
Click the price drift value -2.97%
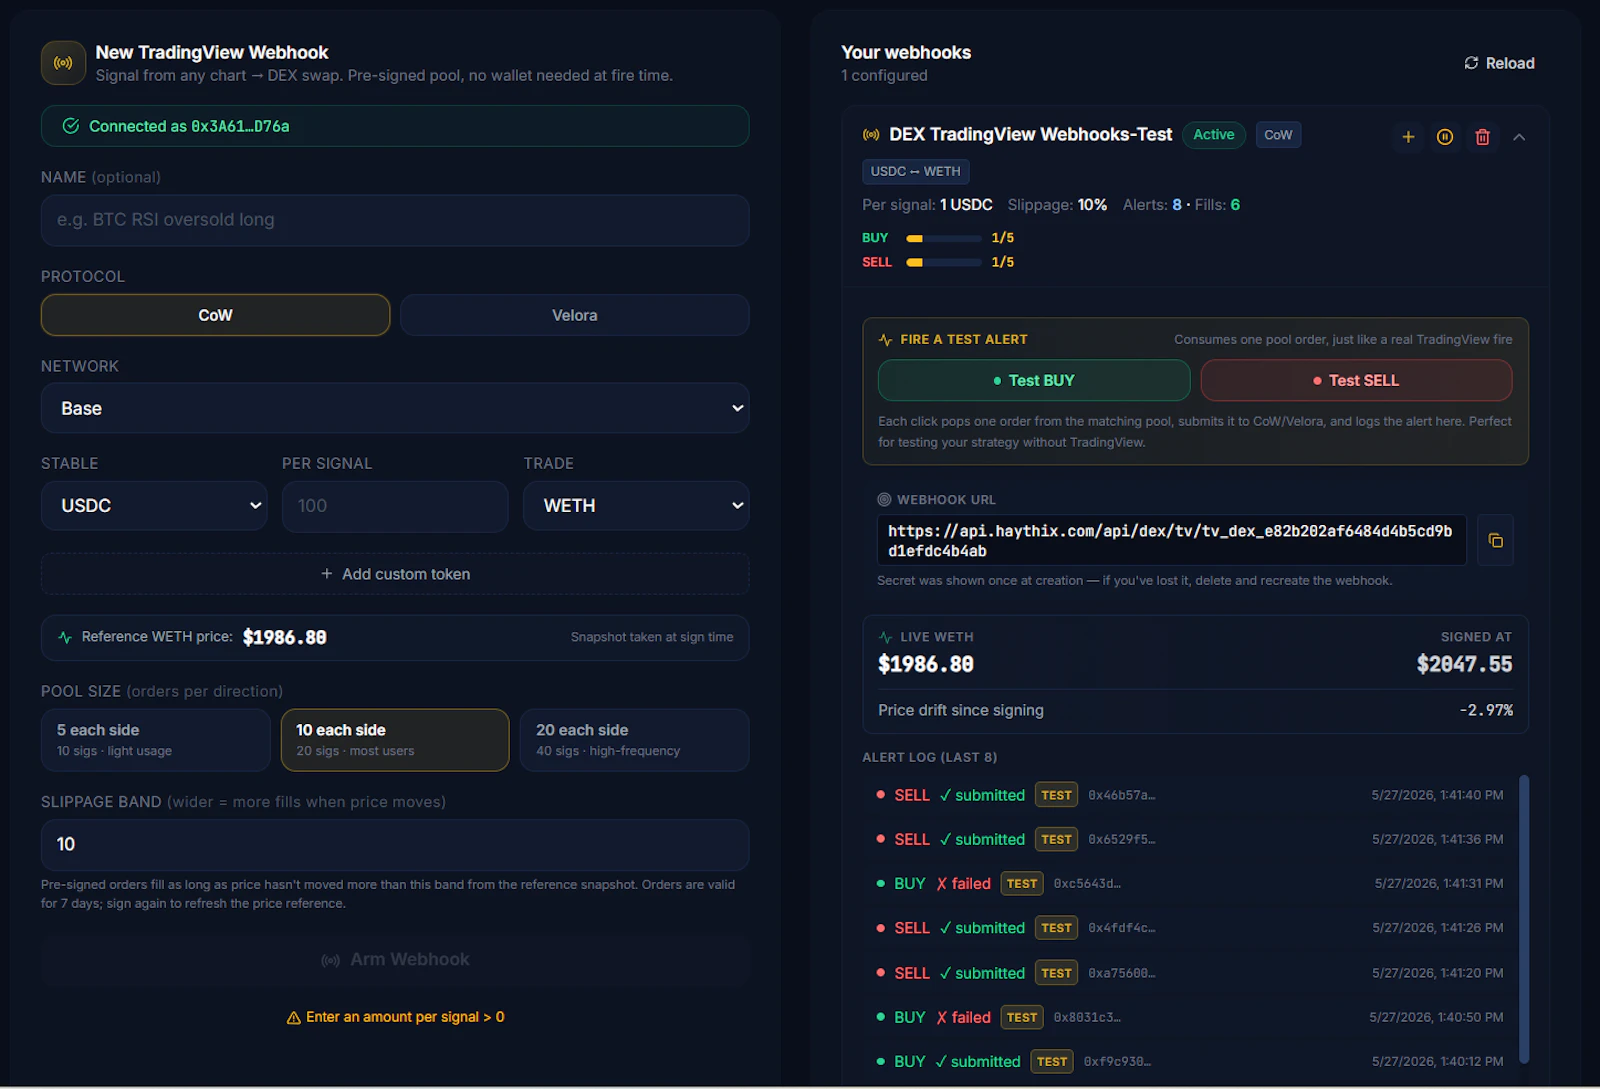click(x=1486, y=711)
